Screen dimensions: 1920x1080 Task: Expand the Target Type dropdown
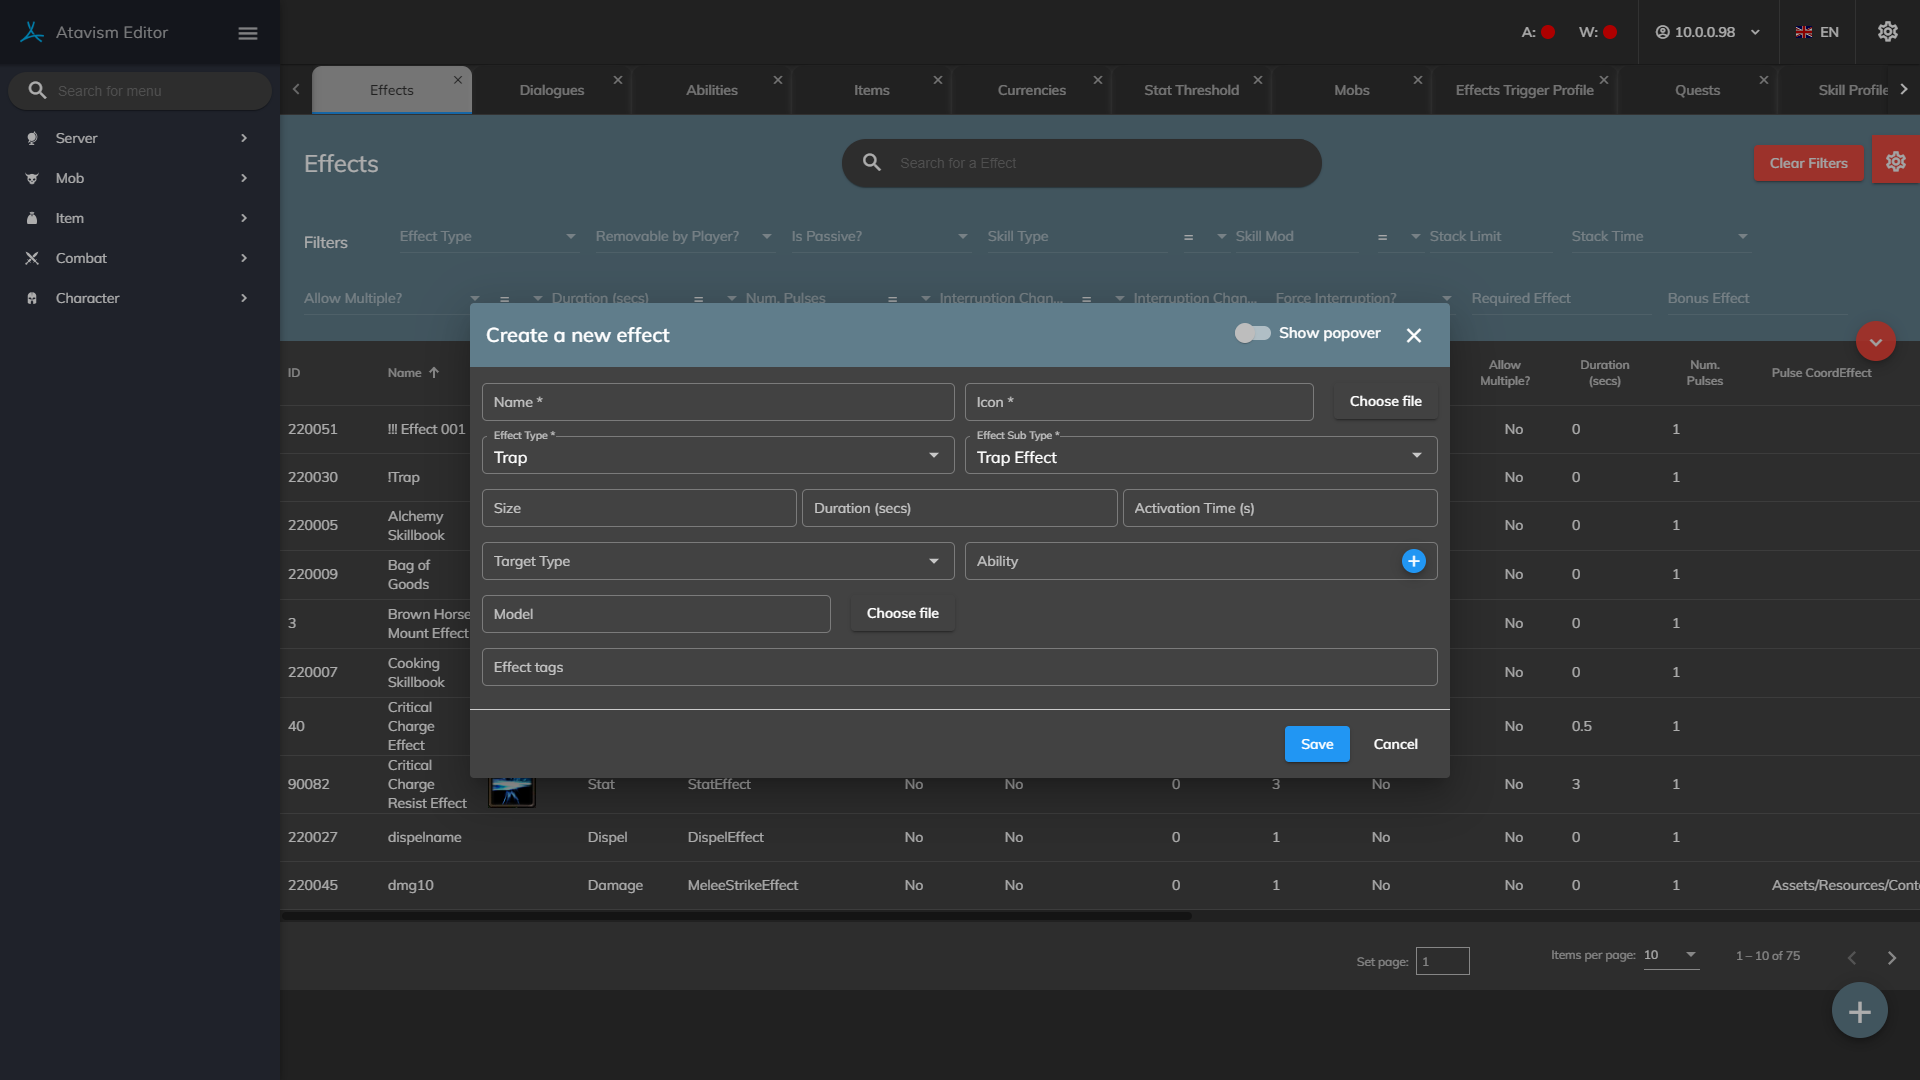tap(717, 561)
